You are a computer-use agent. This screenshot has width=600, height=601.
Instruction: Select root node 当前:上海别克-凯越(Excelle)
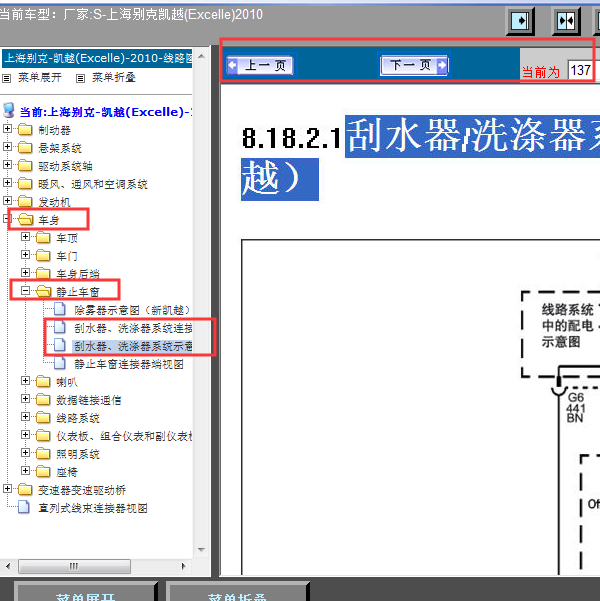[106, 112]
